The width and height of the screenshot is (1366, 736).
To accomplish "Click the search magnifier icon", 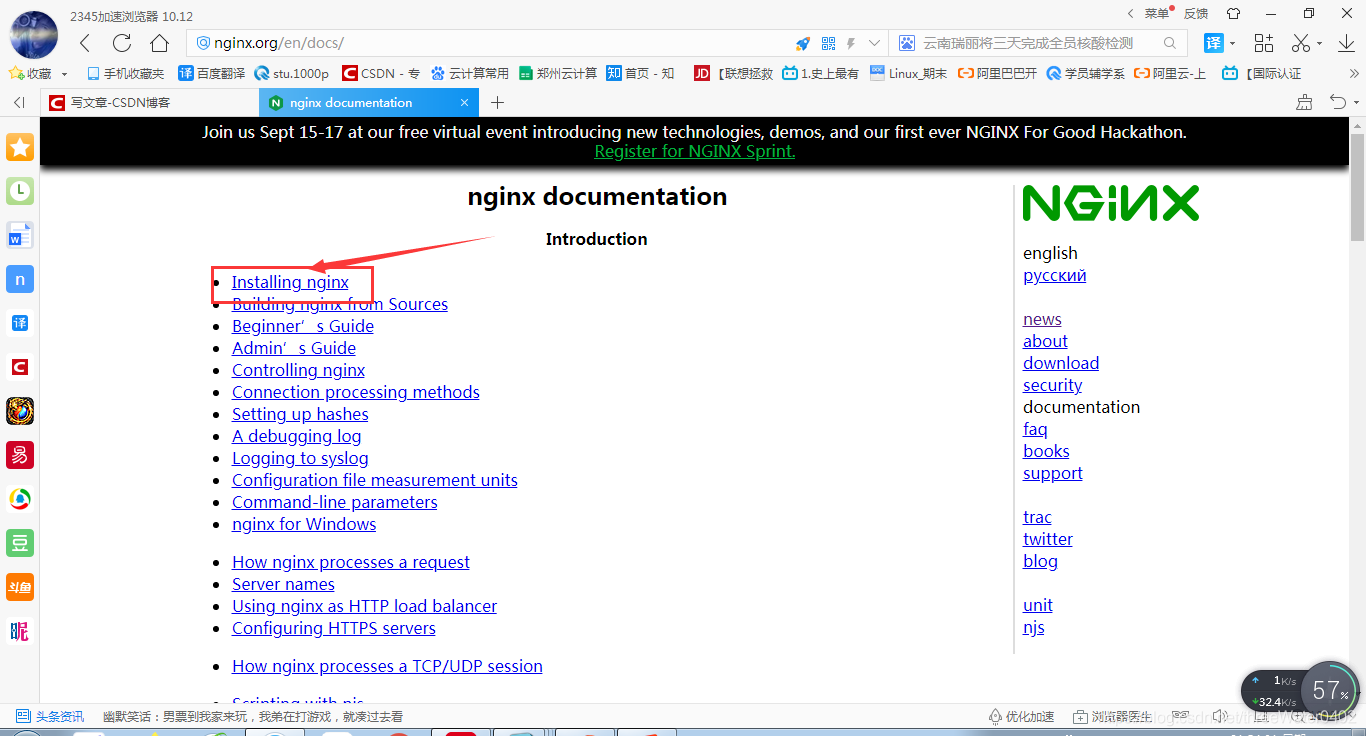I will pyautogui.click(x=1170, y=43).
